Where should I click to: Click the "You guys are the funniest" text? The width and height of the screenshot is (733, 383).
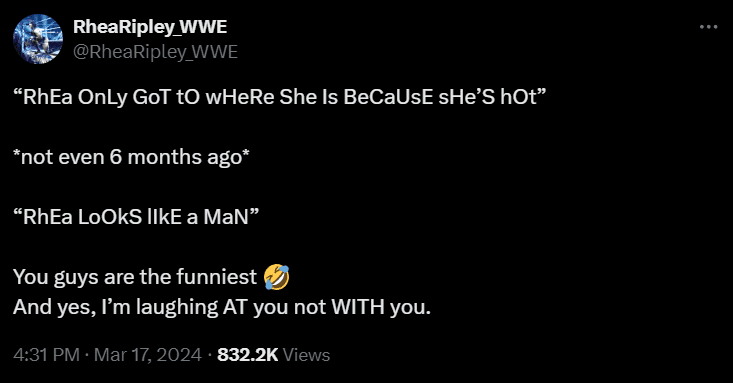135,277
